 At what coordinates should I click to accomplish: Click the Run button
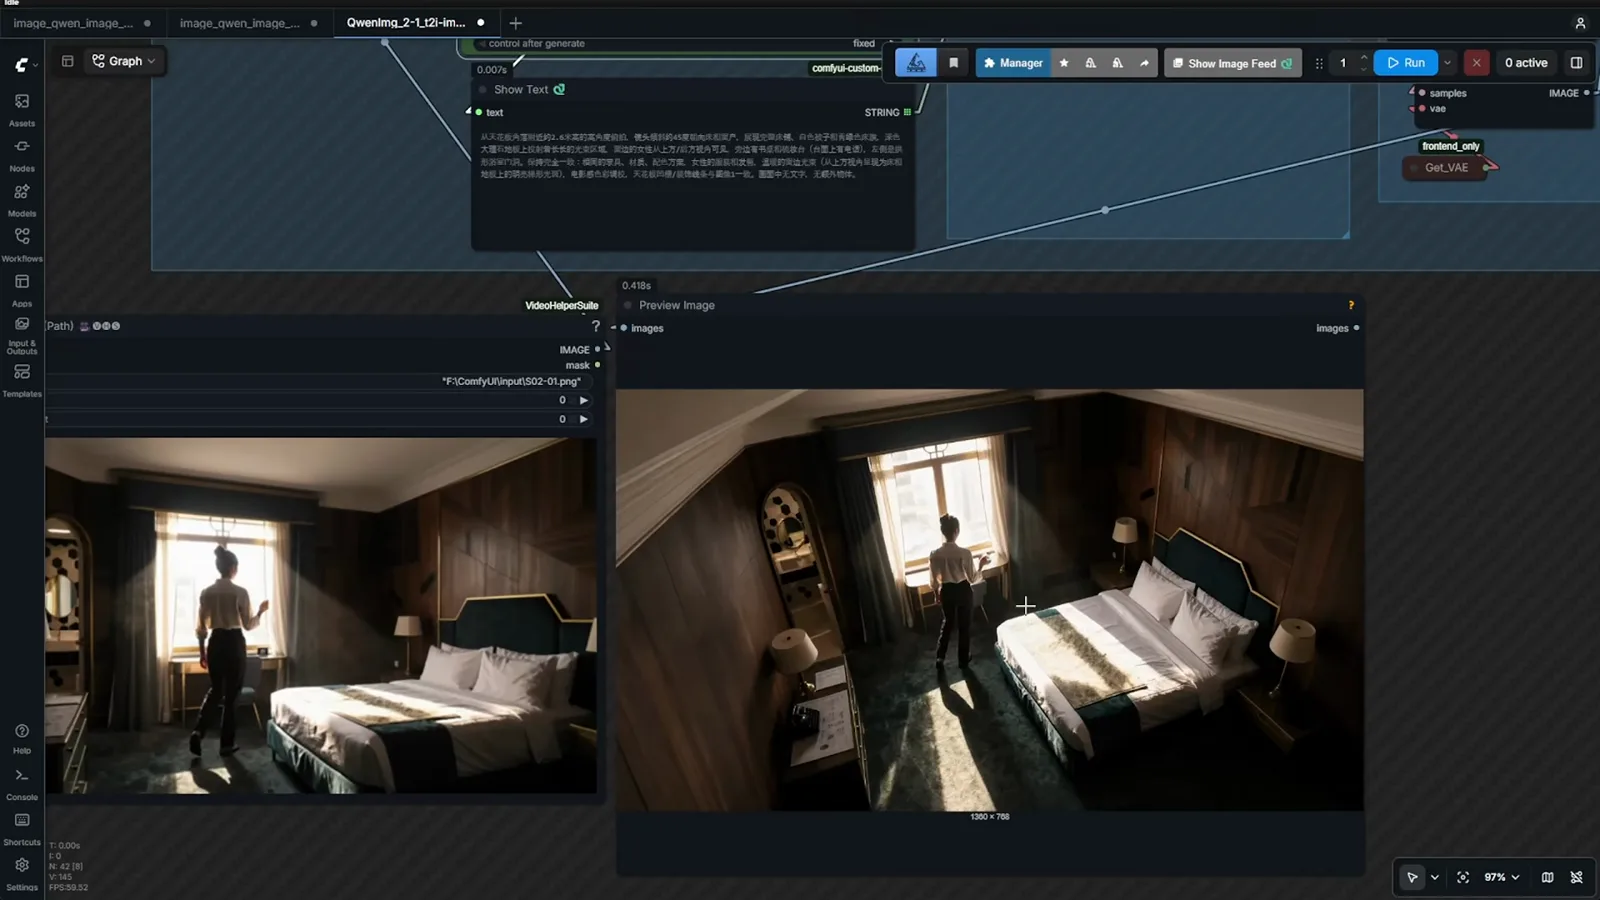coord(1405,63)
